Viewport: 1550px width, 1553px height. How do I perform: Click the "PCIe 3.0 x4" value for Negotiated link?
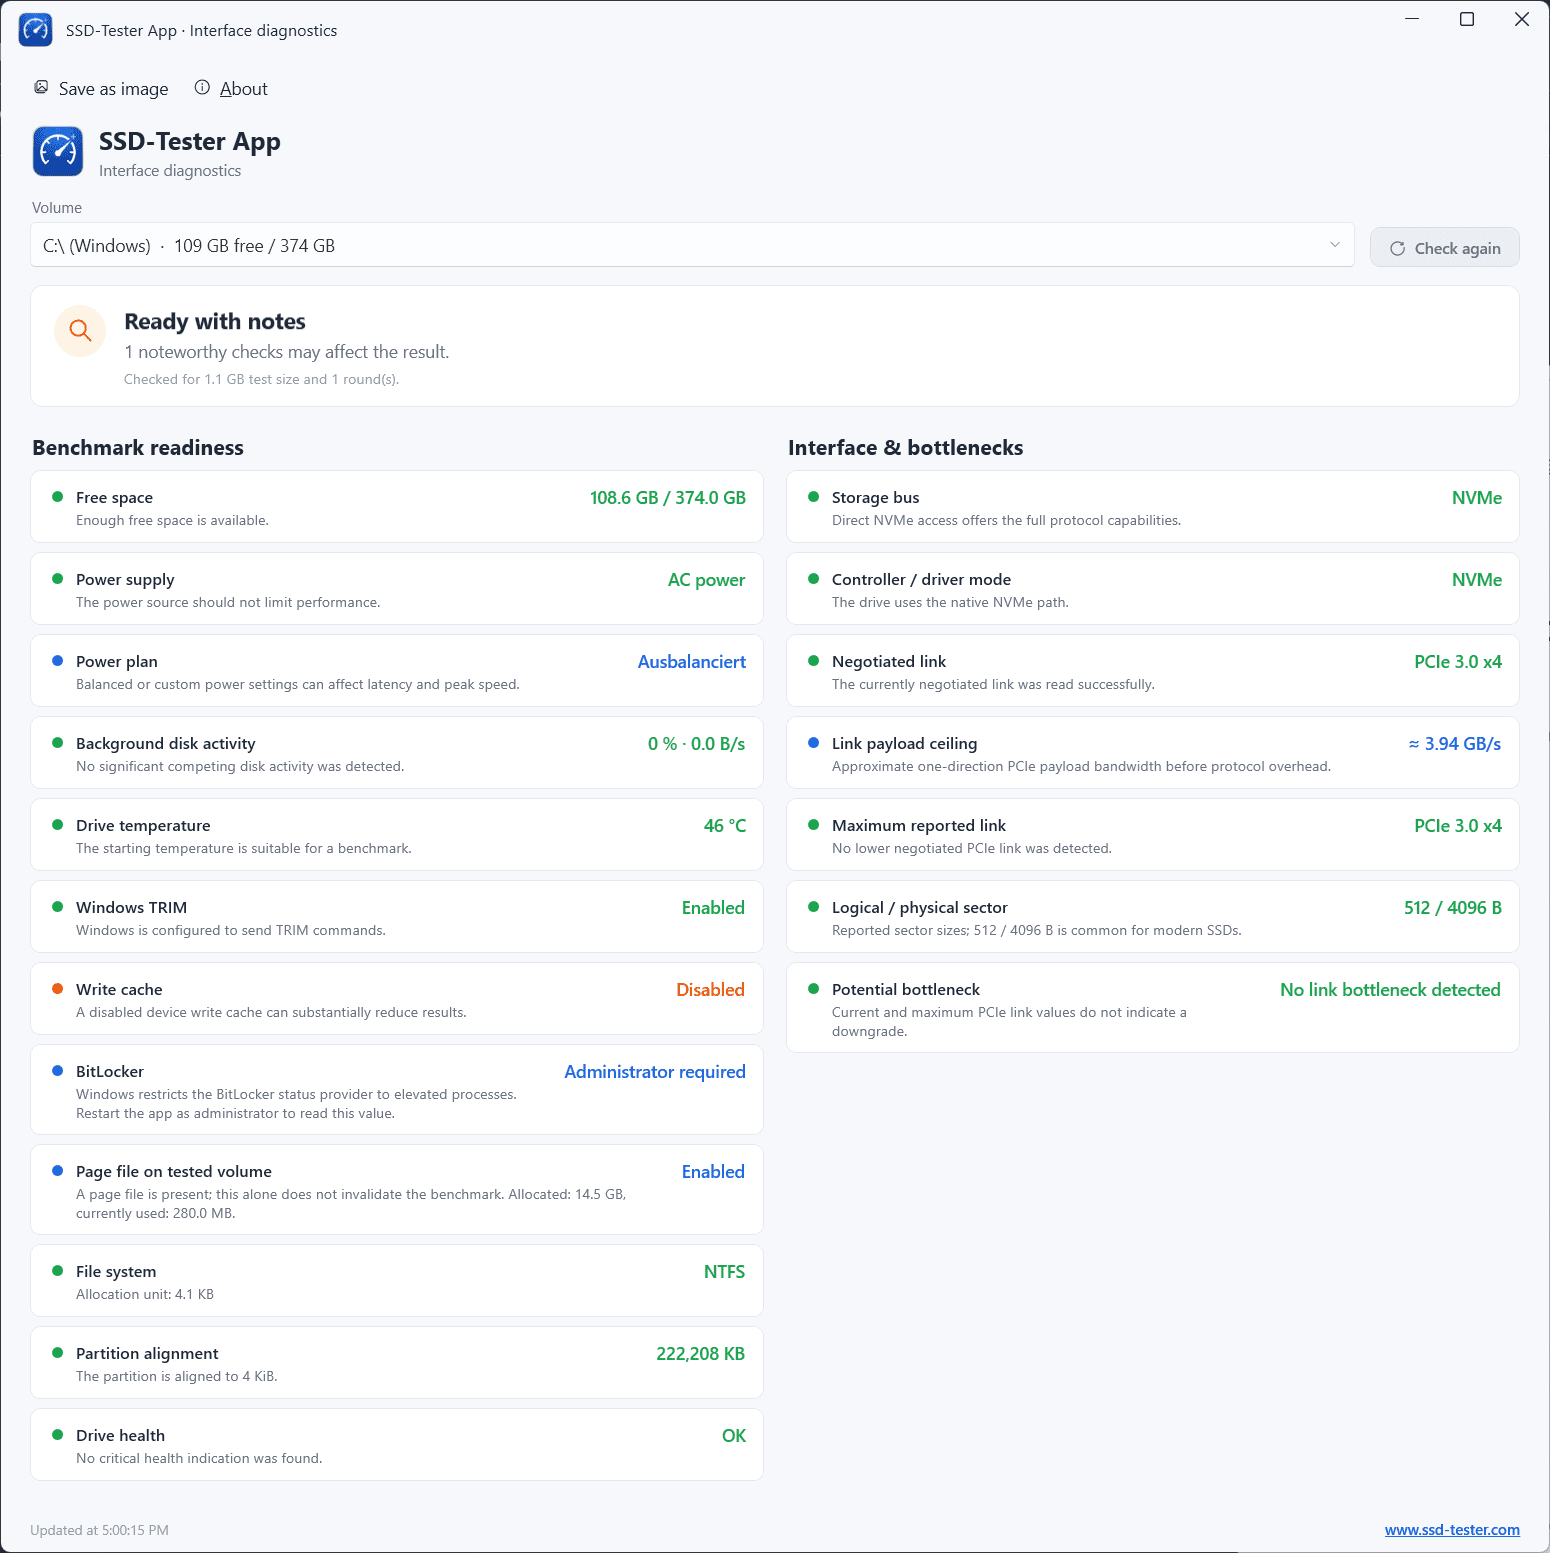(x=1458, y=662)
